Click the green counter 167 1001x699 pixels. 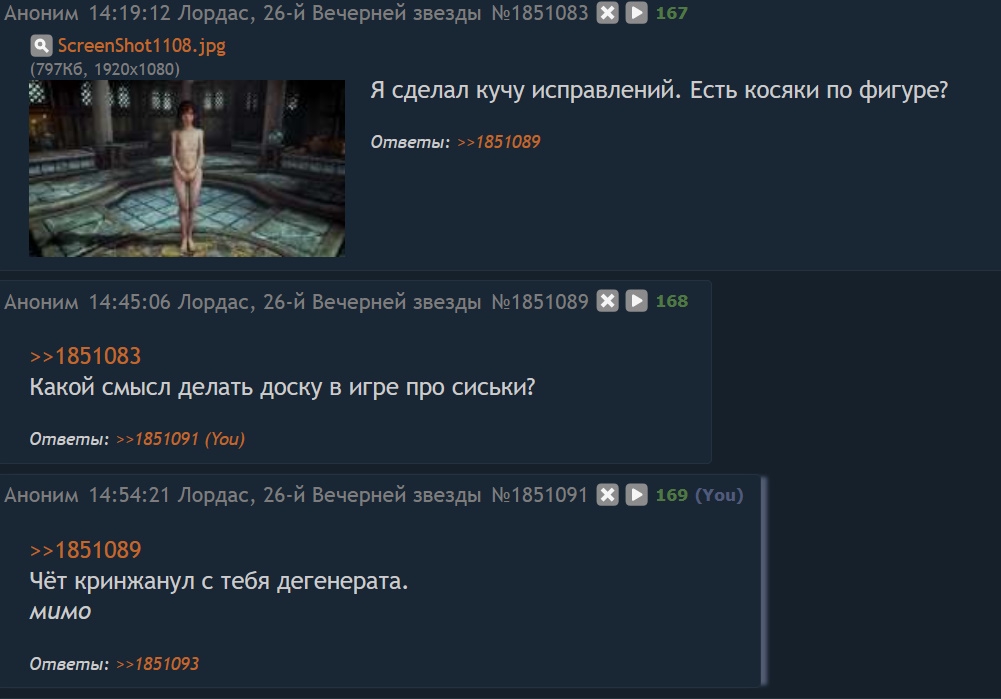pyautogui.click(x=672, y=13)
